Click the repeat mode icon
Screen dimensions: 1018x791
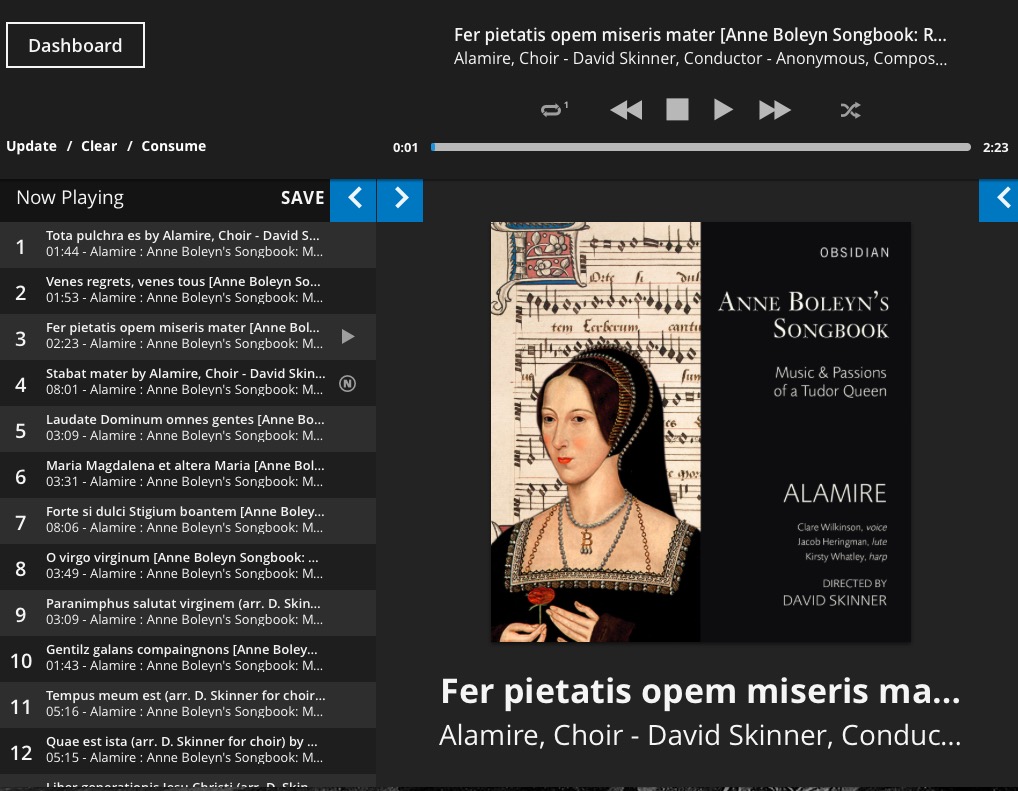pos(553,110)
